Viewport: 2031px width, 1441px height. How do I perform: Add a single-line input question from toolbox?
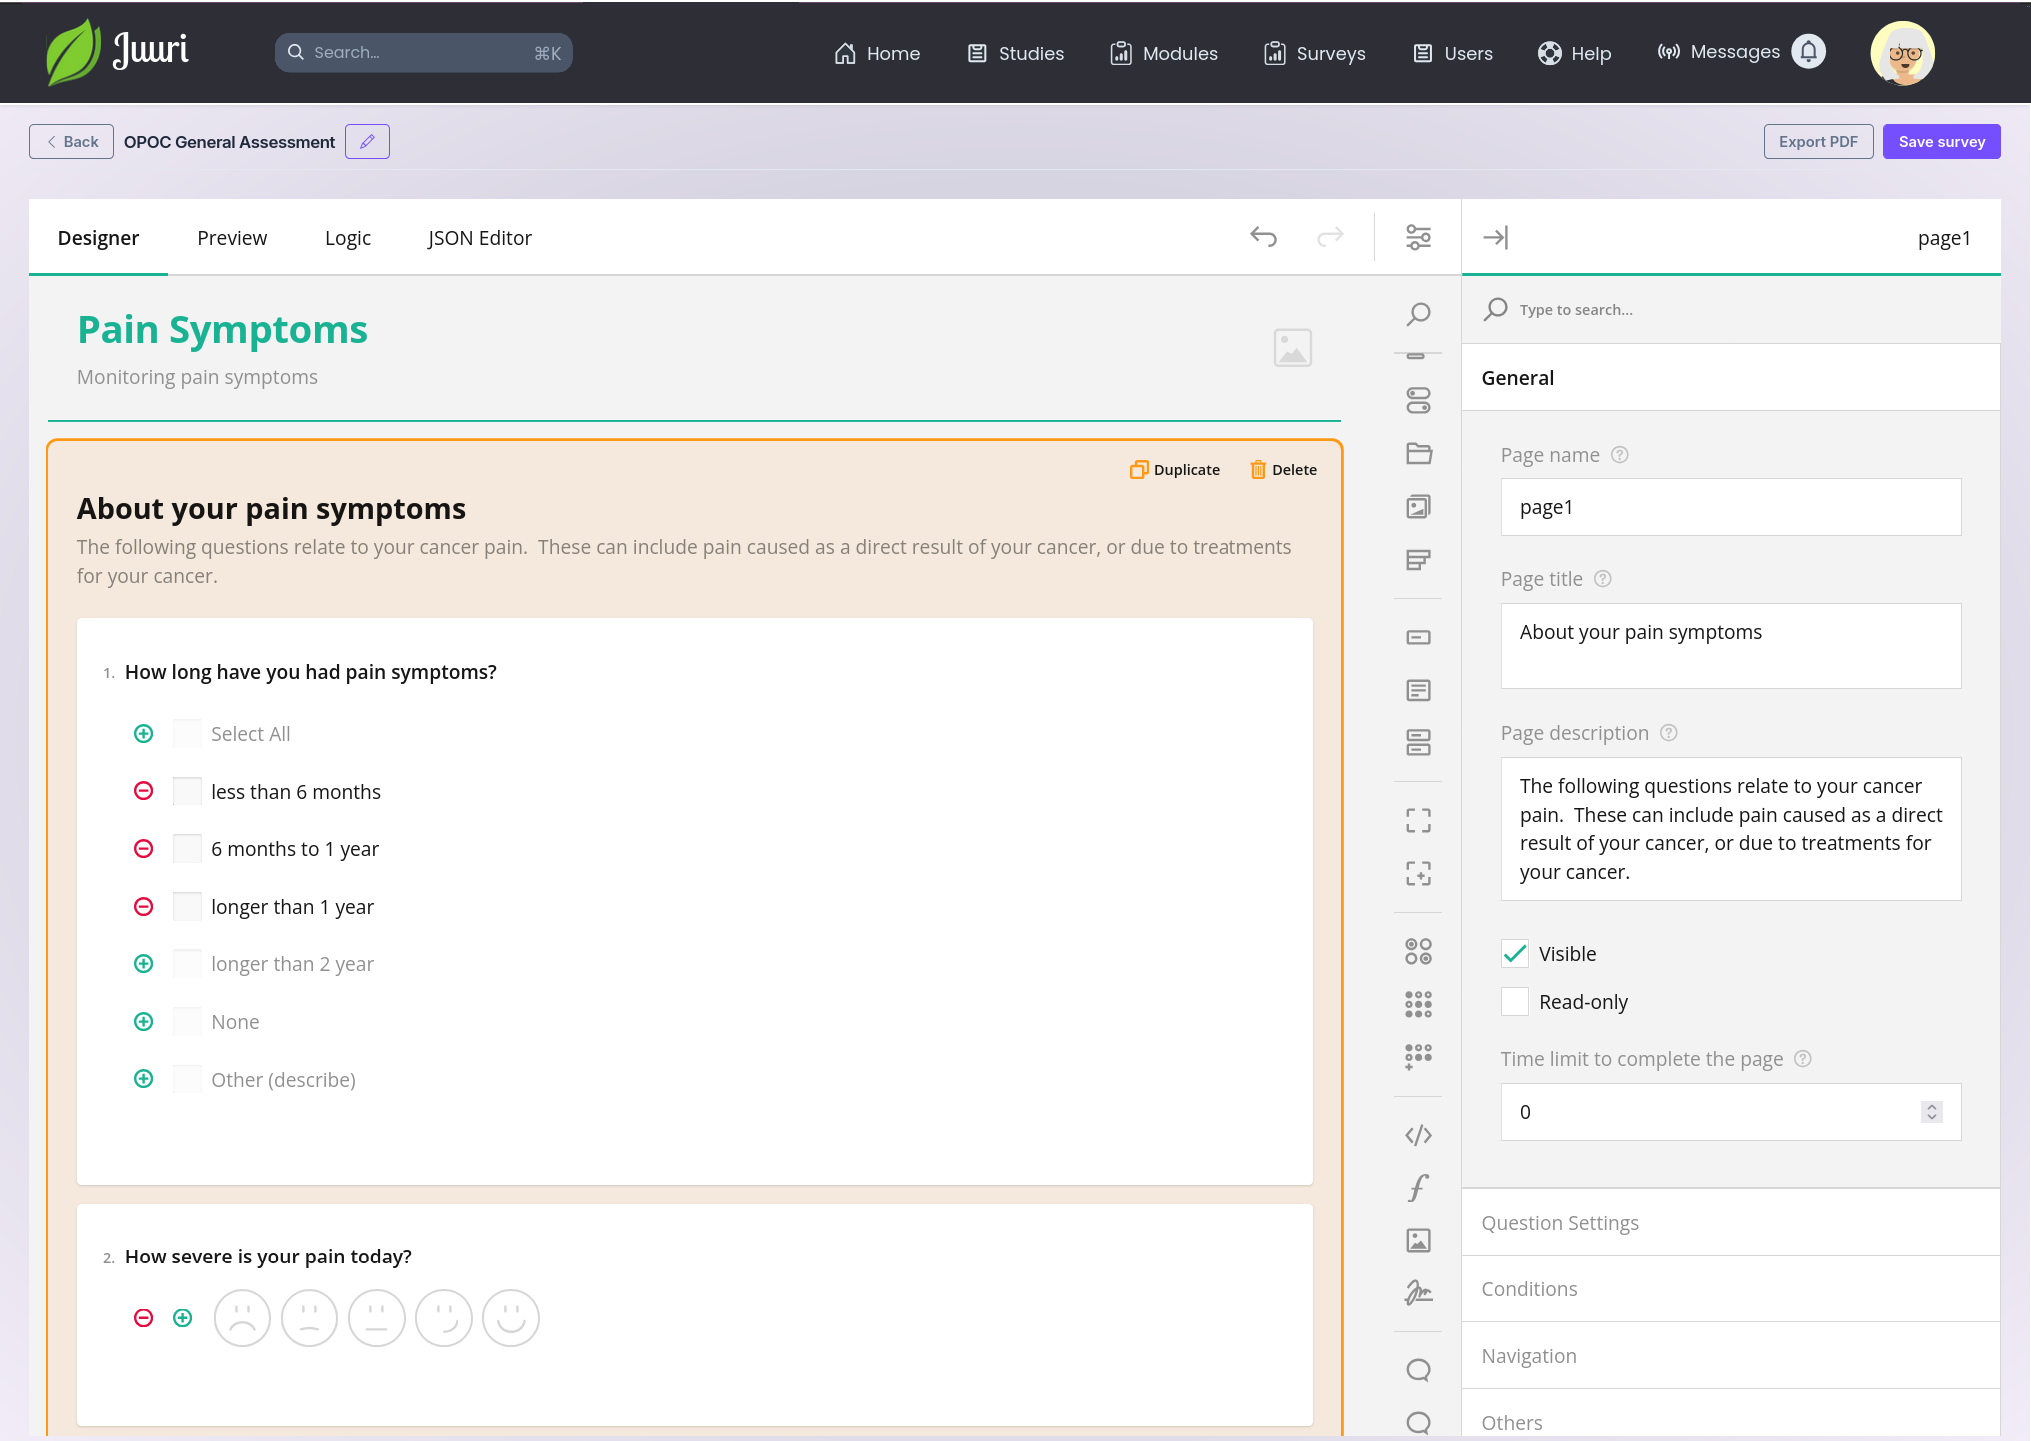click(x=1418, y=637)
